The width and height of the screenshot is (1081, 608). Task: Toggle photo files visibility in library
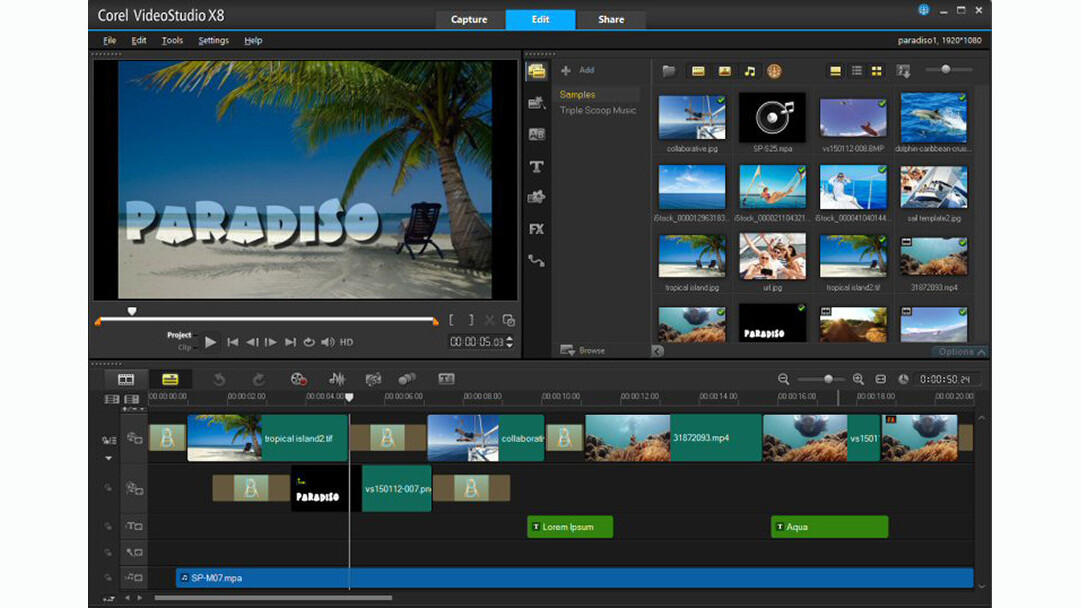724,71
